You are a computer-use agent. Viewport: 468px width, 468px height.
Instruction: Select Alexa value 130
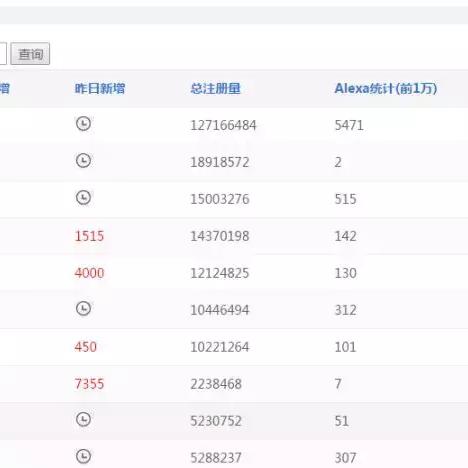pos(345,273)
